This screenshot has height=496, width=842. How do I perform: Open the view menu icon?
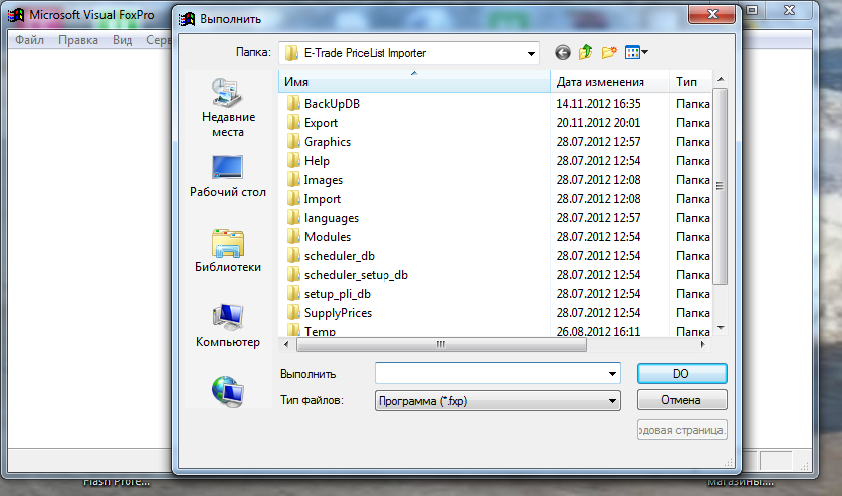pos(636,53)
